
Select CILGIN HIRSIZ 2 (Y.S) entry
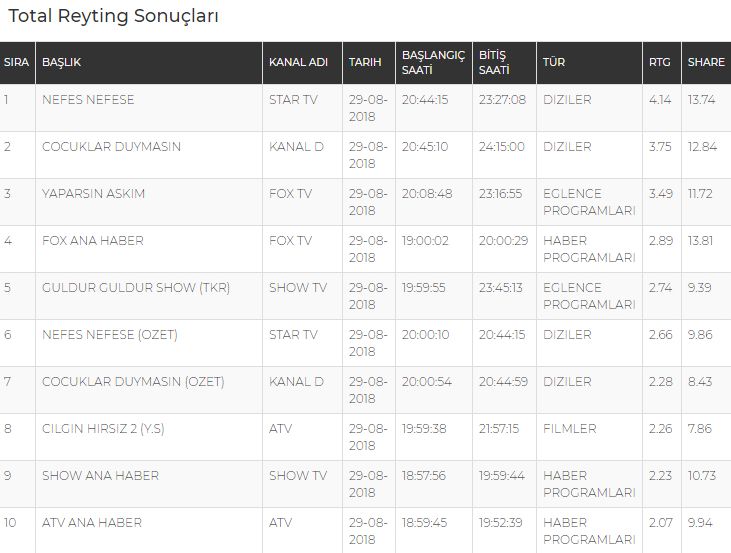click(103, 429)
